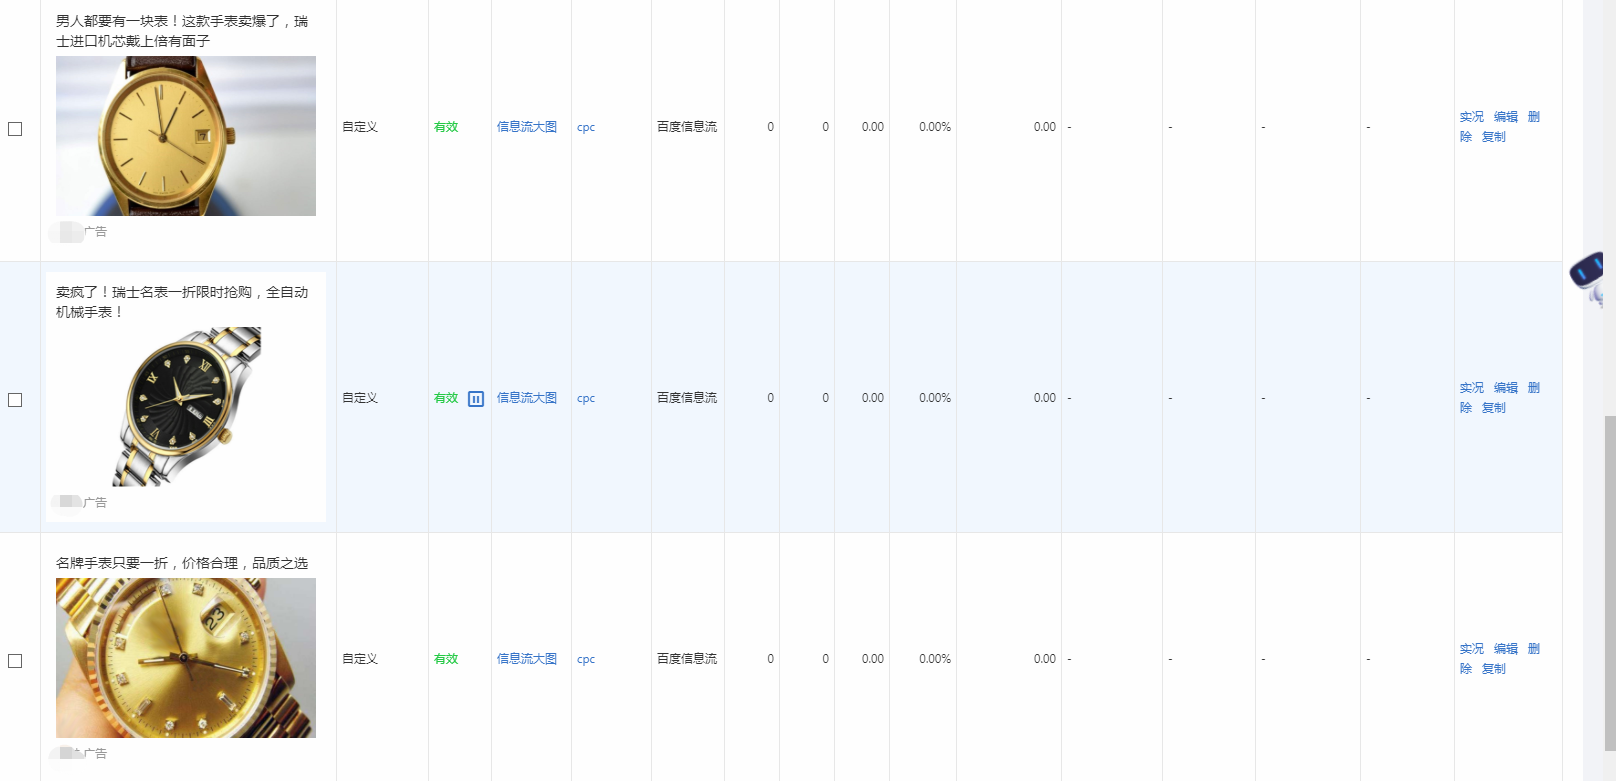1616x781 pixels.
Task: View 实况 for the black-dial watch ad
Action: click(1471, 388)
